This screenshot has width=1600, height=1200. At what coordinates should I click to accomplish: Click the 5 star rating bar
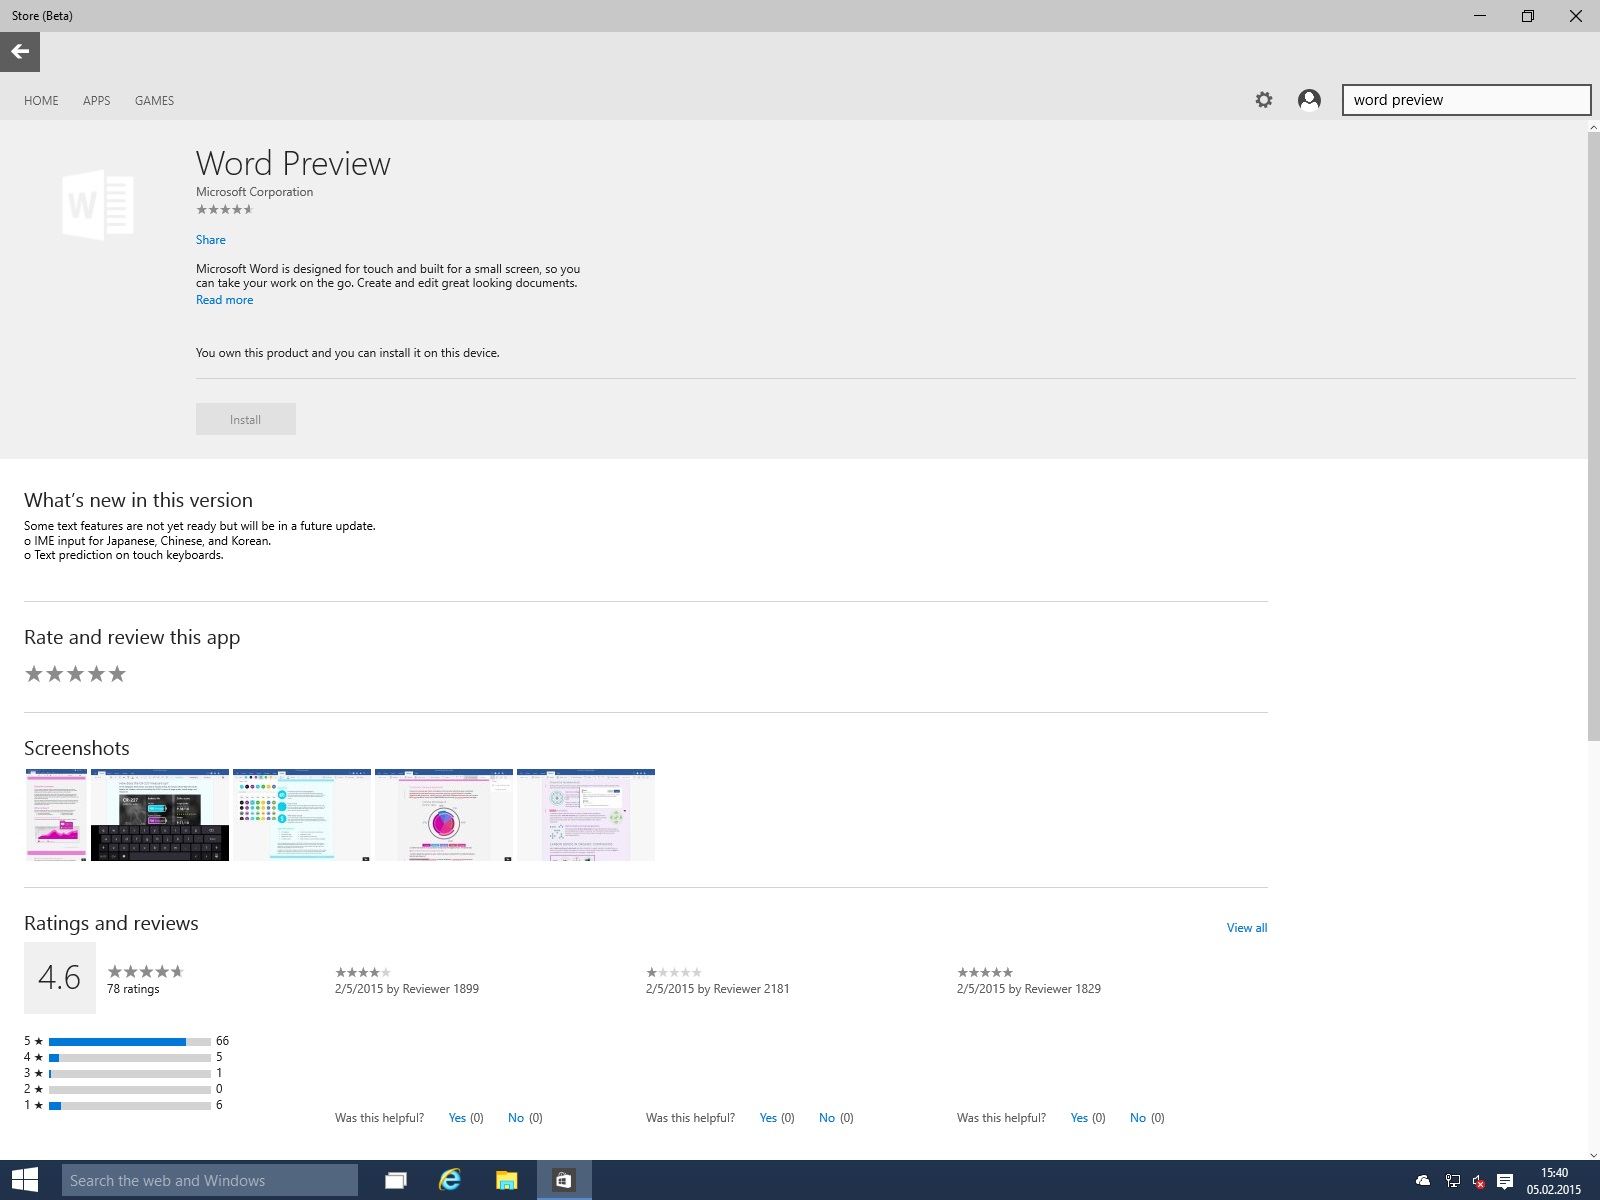click(130, 1042)
